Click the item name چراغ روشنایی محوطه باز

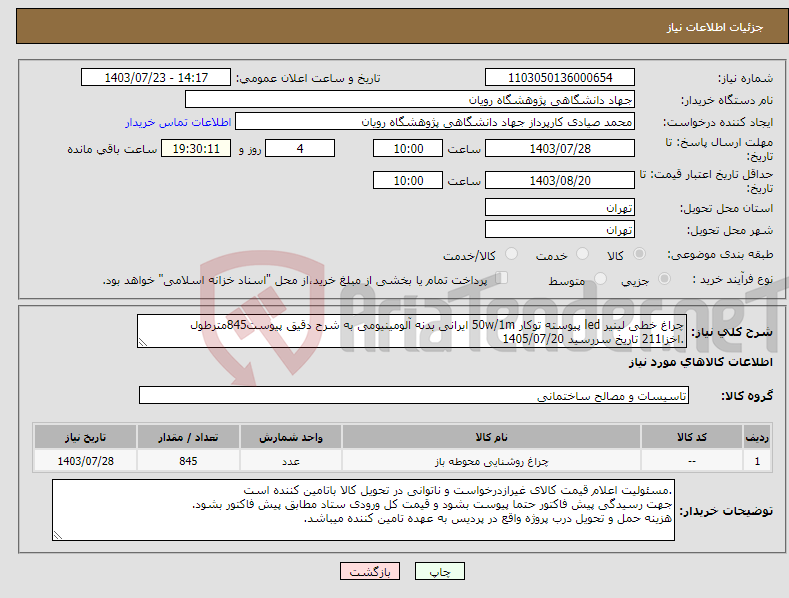coord(491,461)
